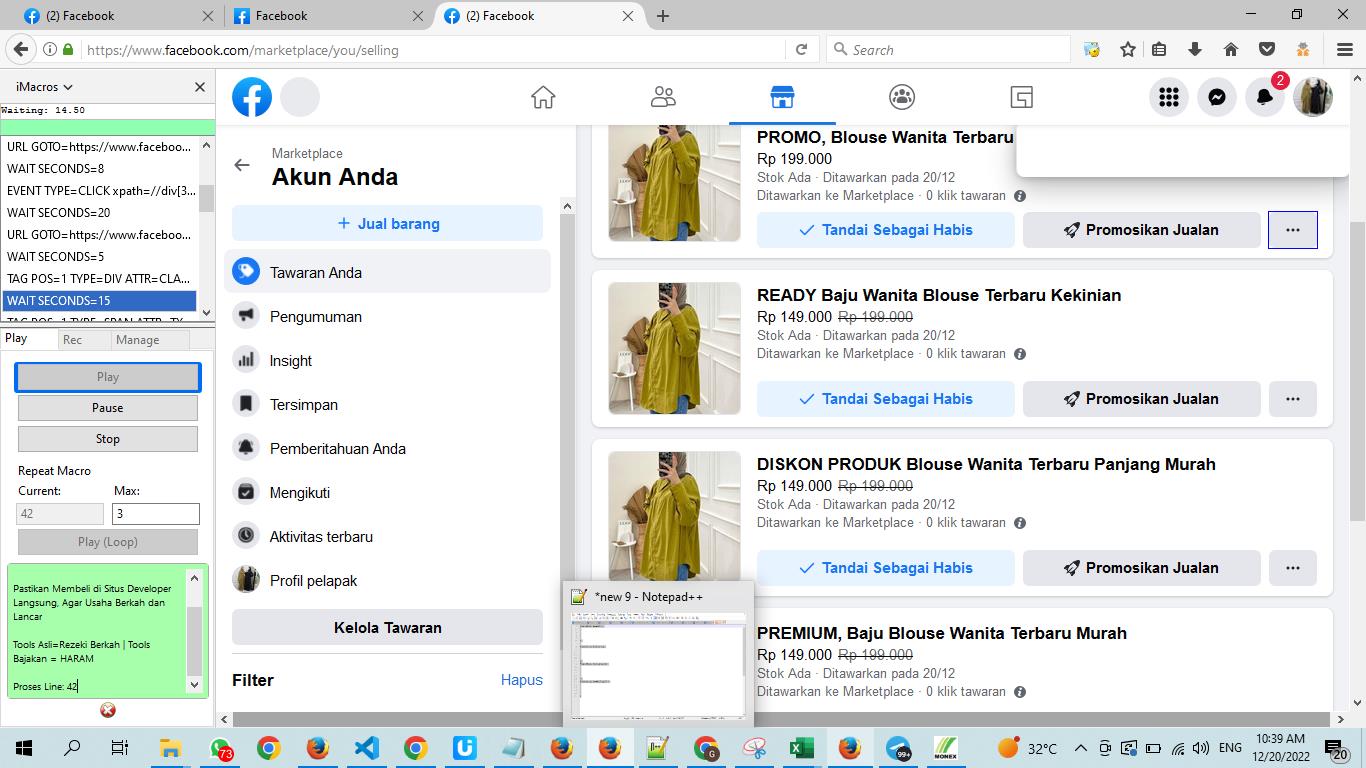Open more options for READY Baju listing

click(1293, 399)
